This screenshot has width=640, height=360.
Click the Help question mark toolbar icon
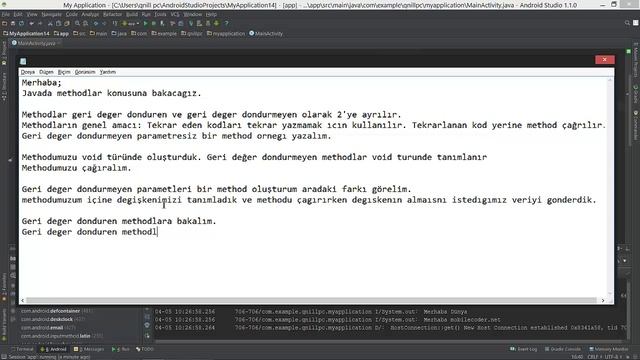click(x=227, y=24)
